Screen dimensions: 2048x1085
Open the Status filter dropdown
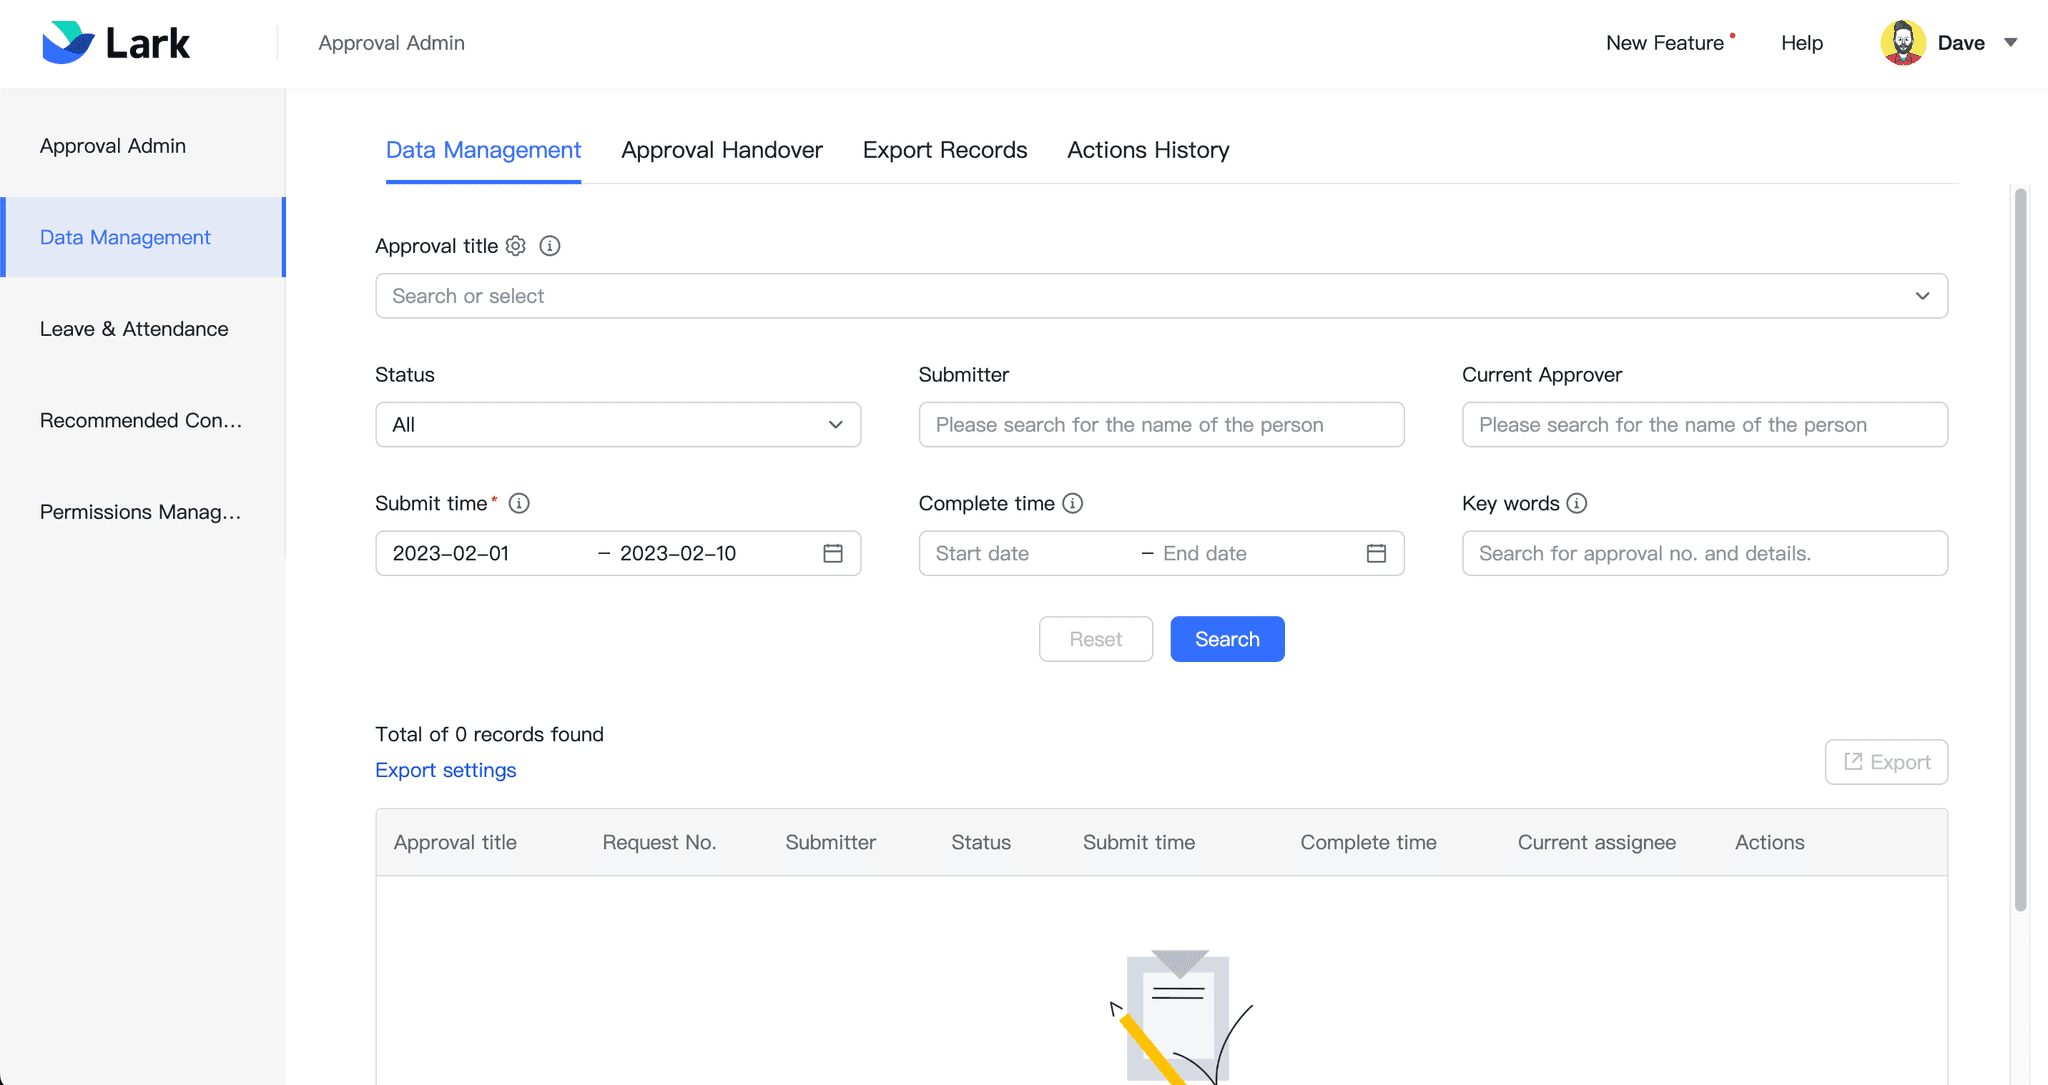point(618,424)
